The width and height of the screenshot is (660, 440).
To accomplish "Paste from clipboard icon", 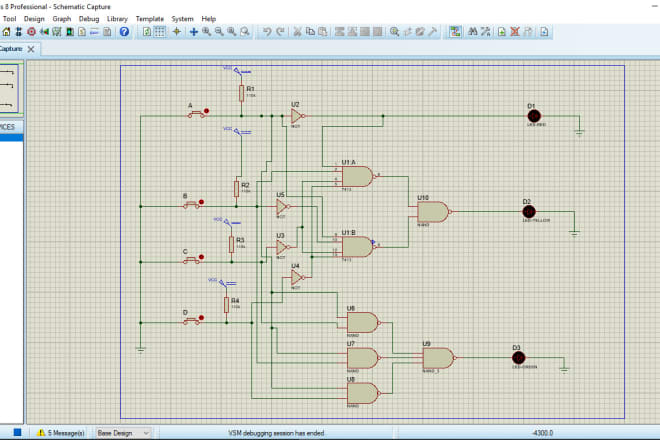I will [323, 32].
